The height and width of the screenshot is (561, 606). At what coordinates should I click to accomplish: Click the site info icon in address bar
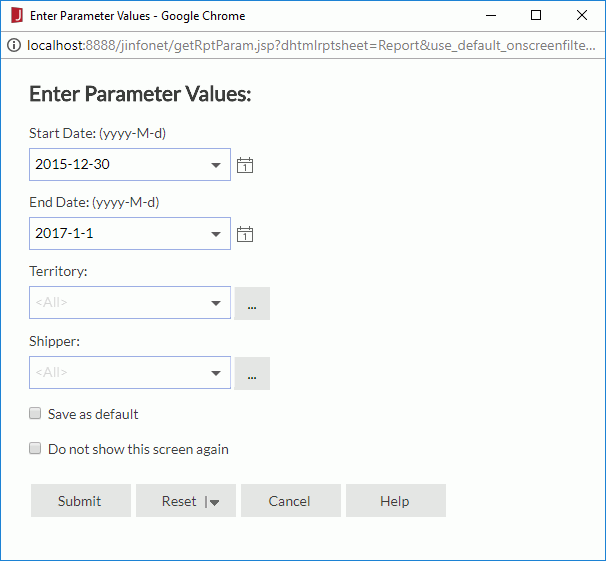(x=14, y=45)
